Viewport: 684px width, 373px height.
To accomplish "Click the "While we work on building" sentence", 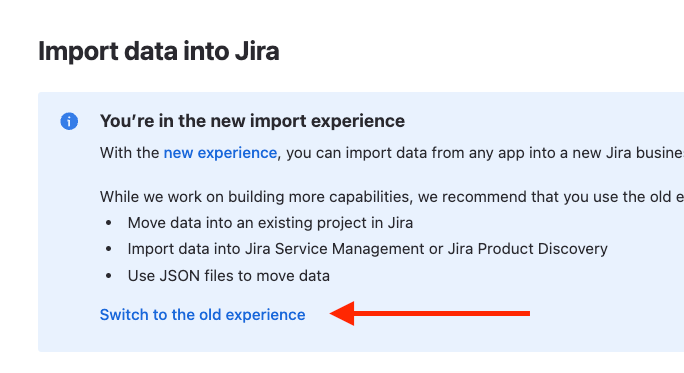I will (392, 197).
